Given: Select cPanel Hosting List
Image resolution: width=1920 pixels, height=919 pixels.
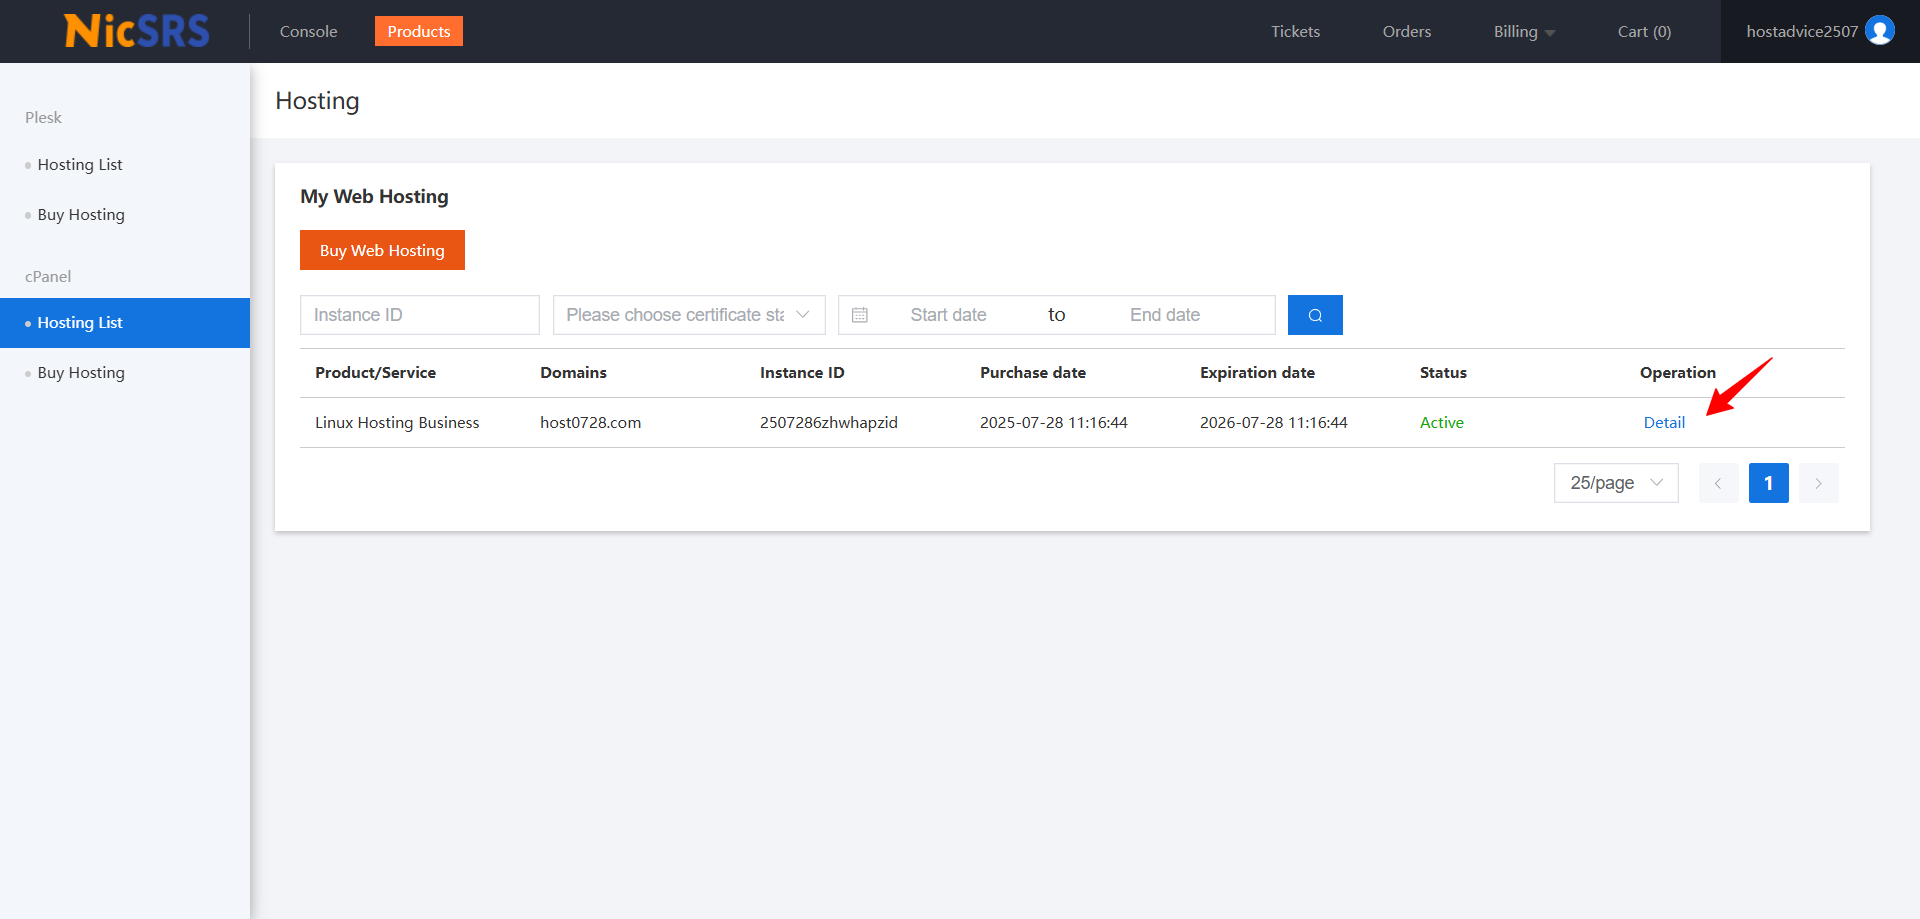Looking at the screenshot, I should (x=125, y=323).
